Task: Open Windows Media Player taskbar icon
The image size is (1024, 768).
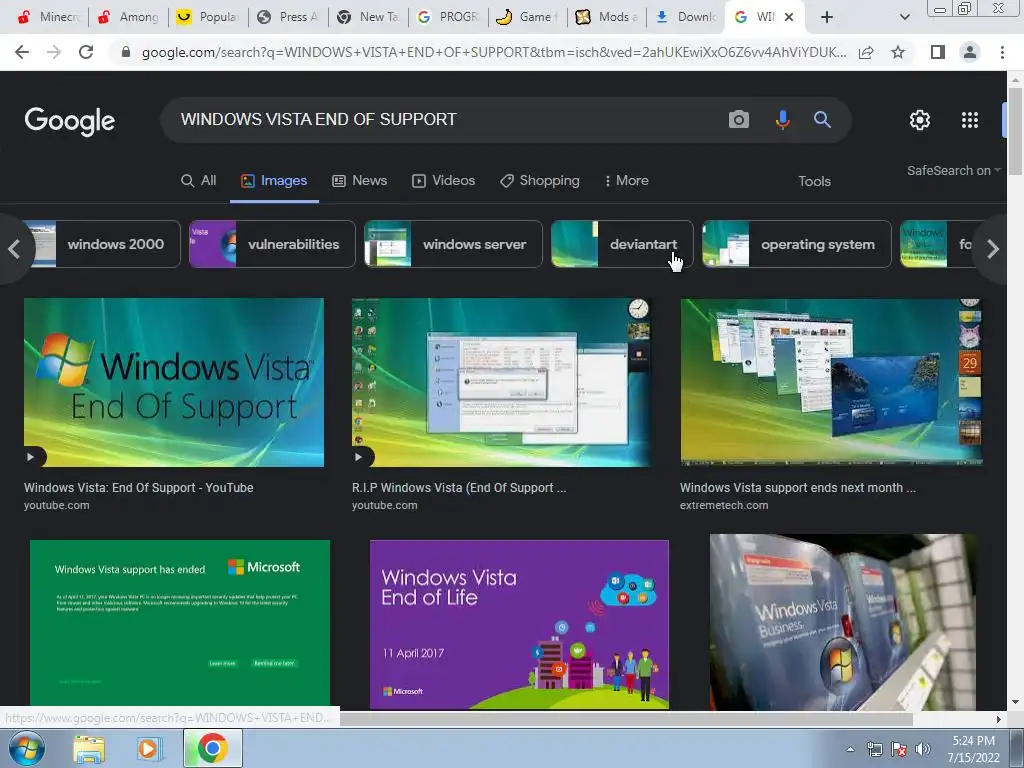Action: (148, 749)
